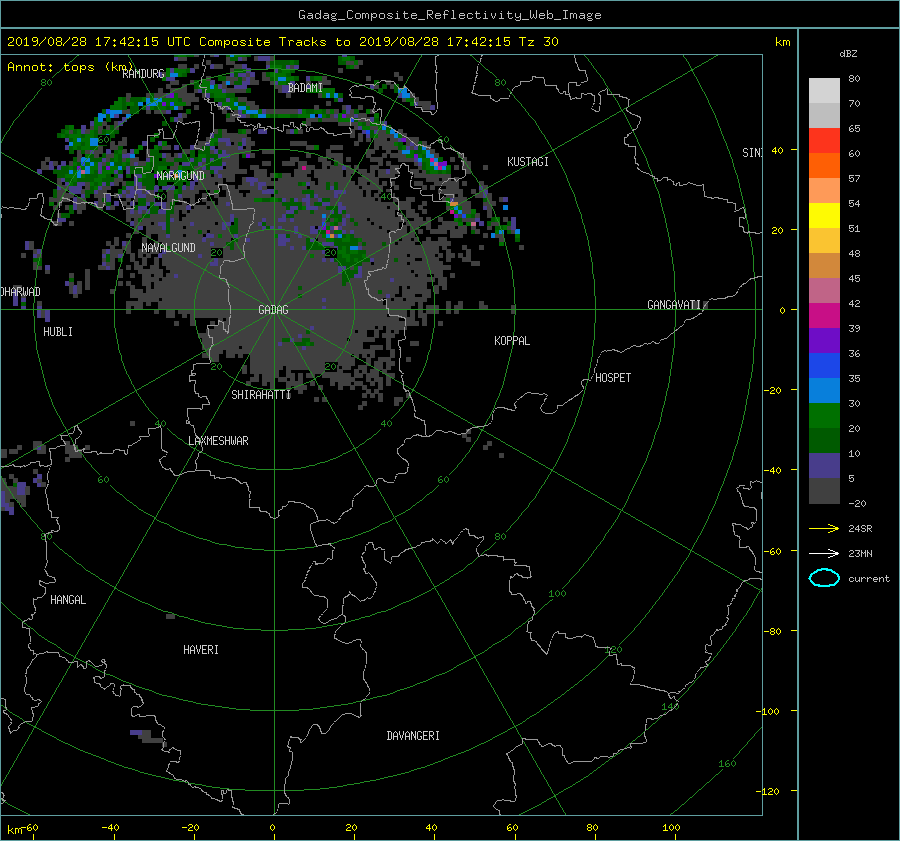Click the HANGAL town label

tap(68, 600)
